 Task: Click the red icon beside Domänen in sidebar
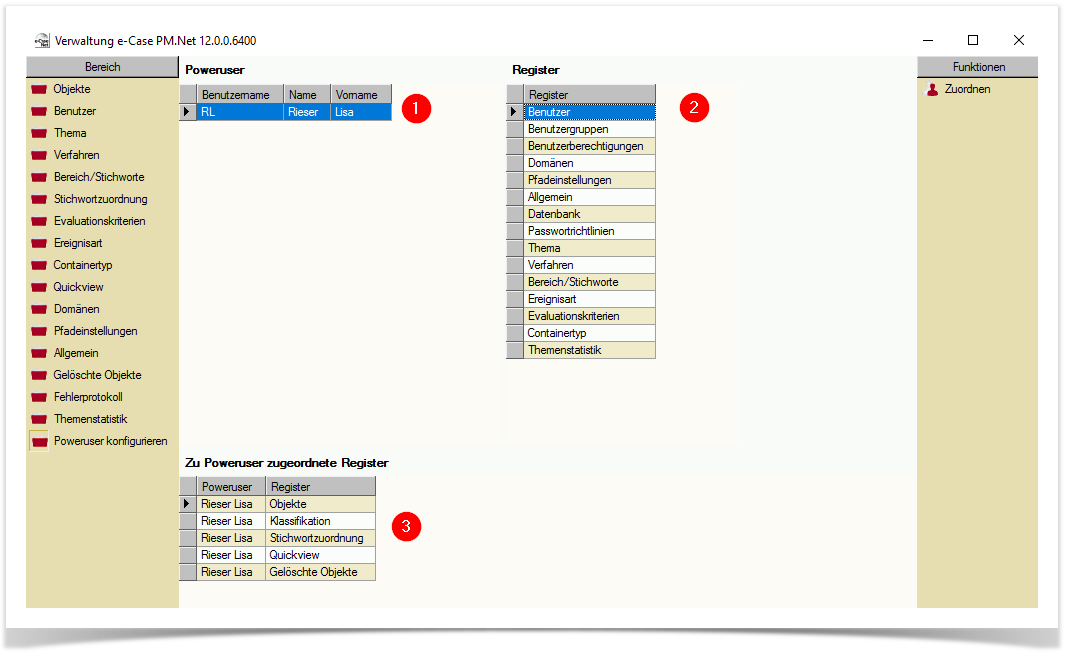pos(39,310)
